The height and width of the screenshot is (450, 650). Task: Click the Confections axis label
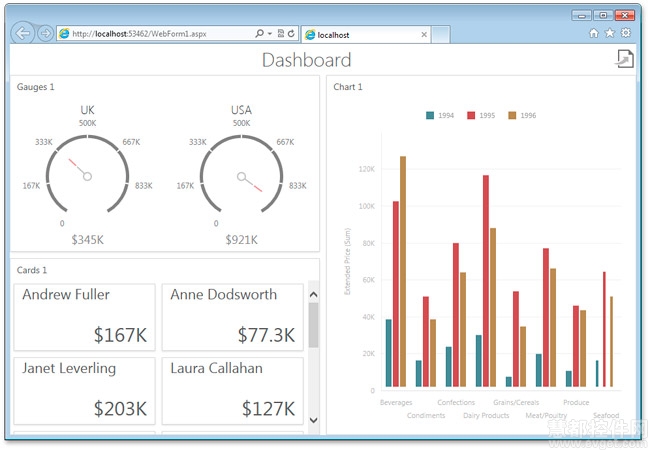pos(456,402)
